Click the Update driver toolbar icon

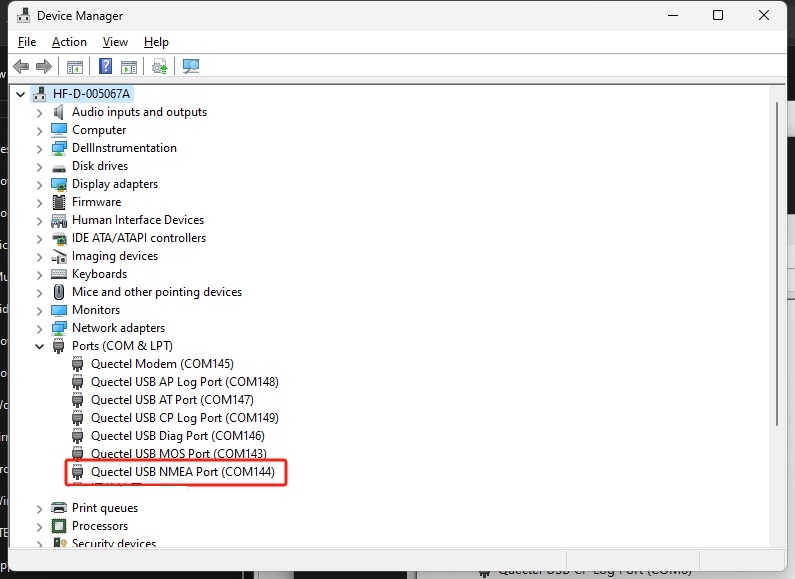click(x=159, y=66)
